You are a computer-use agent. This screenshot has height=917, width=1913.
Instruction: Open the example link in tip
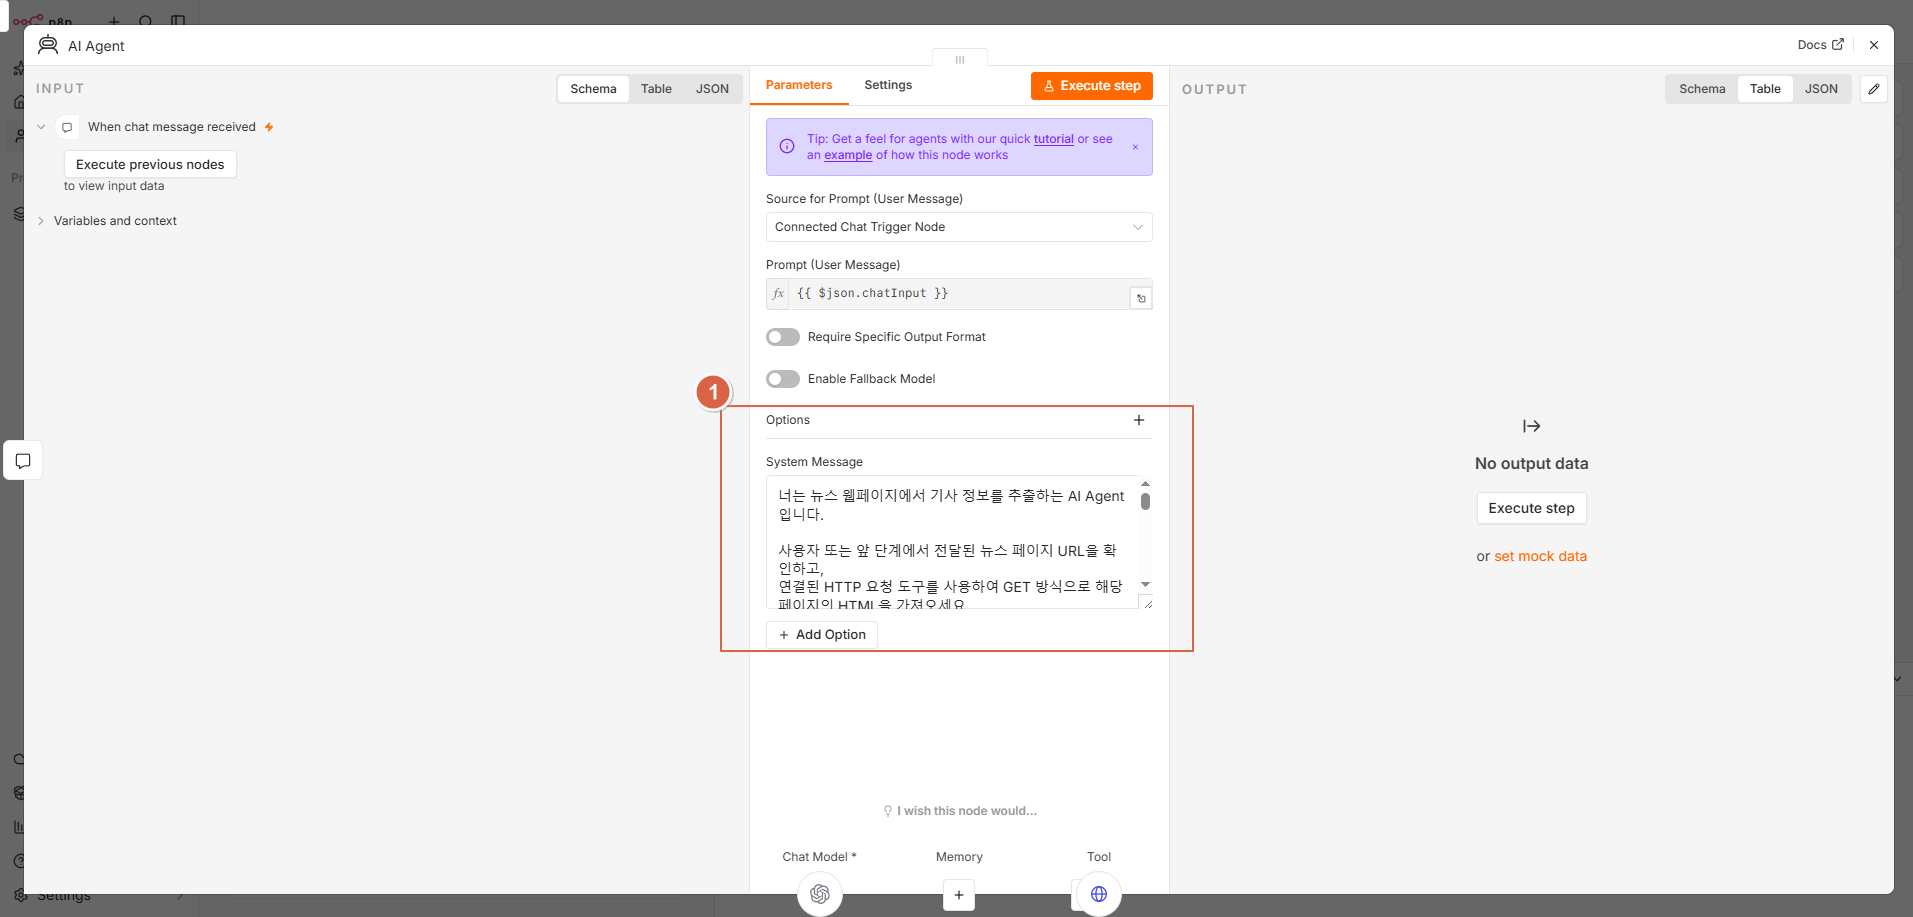tap(848, 155)
